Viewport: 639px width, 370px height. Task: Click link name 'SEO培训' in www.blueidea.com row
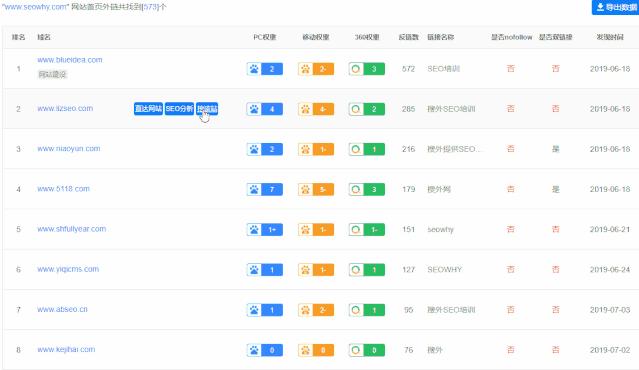(x=443, y=69)
